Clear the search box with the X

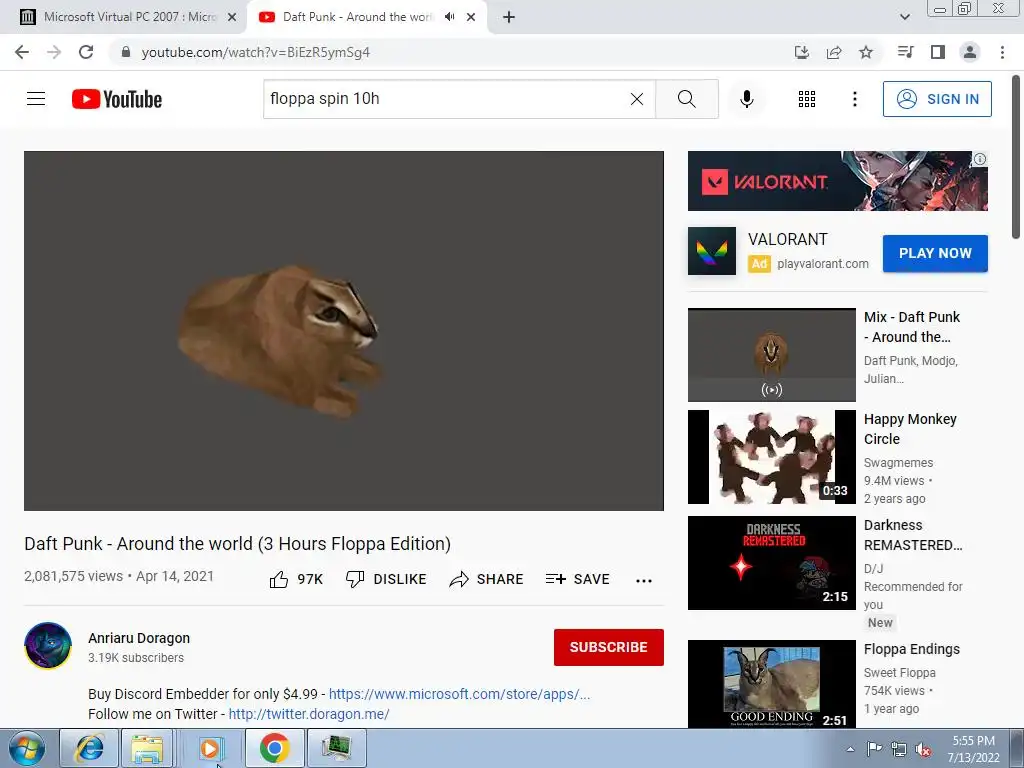637,99
